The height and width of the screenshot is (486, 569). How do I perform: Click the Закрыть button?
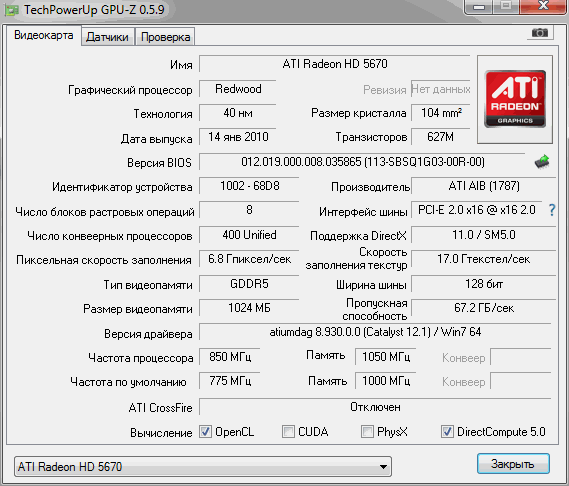click(513, 463)
